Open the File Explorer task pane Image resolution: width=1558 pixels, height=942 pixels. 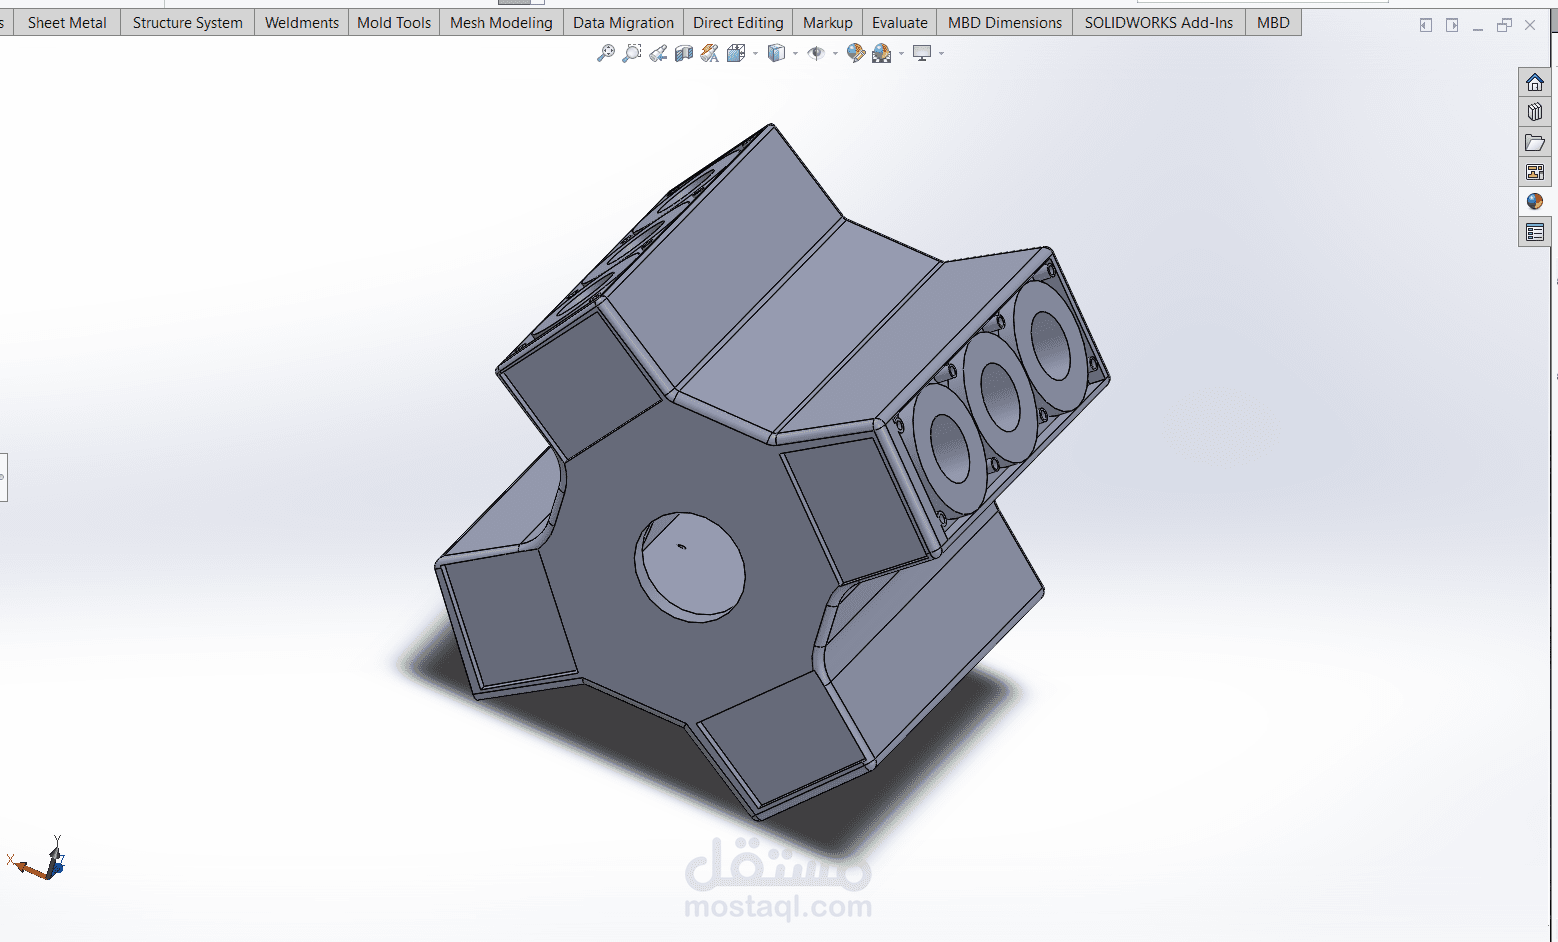[1535, 142]
